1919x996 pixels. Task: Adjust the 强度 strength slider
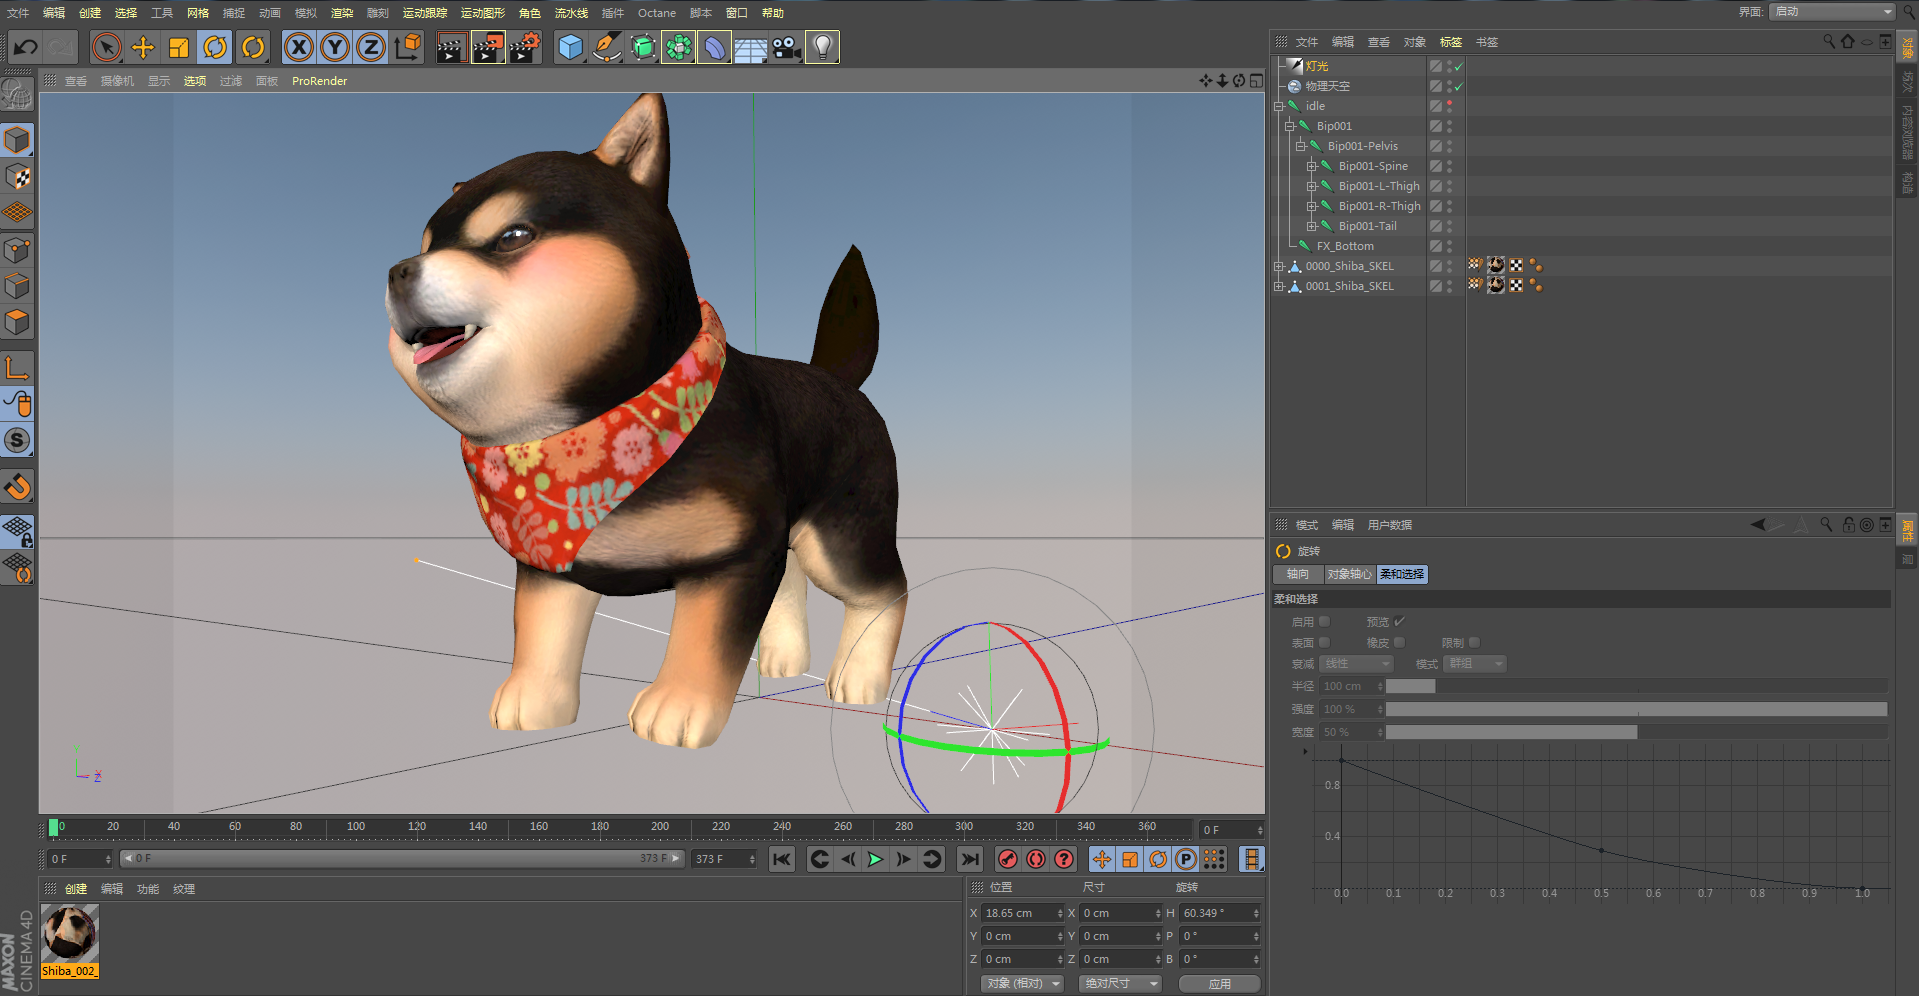(1636, 709)
